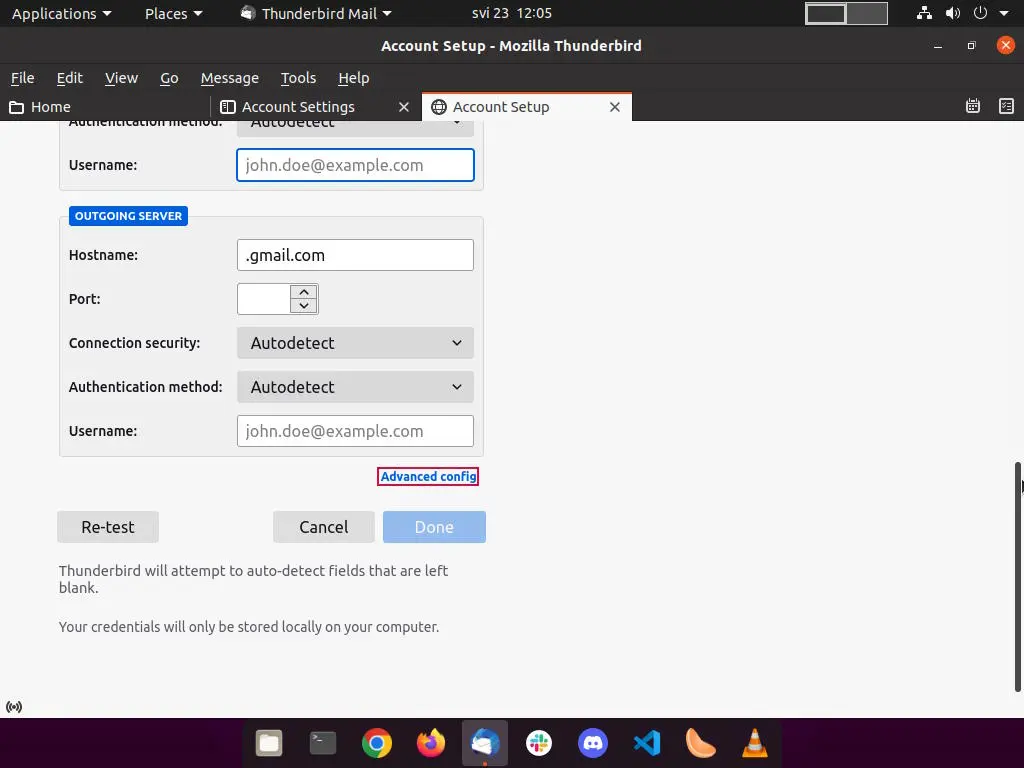1024x768 pixels.
Task: Launch Visual Studio Code from the dock
Action: coord(647,743)
